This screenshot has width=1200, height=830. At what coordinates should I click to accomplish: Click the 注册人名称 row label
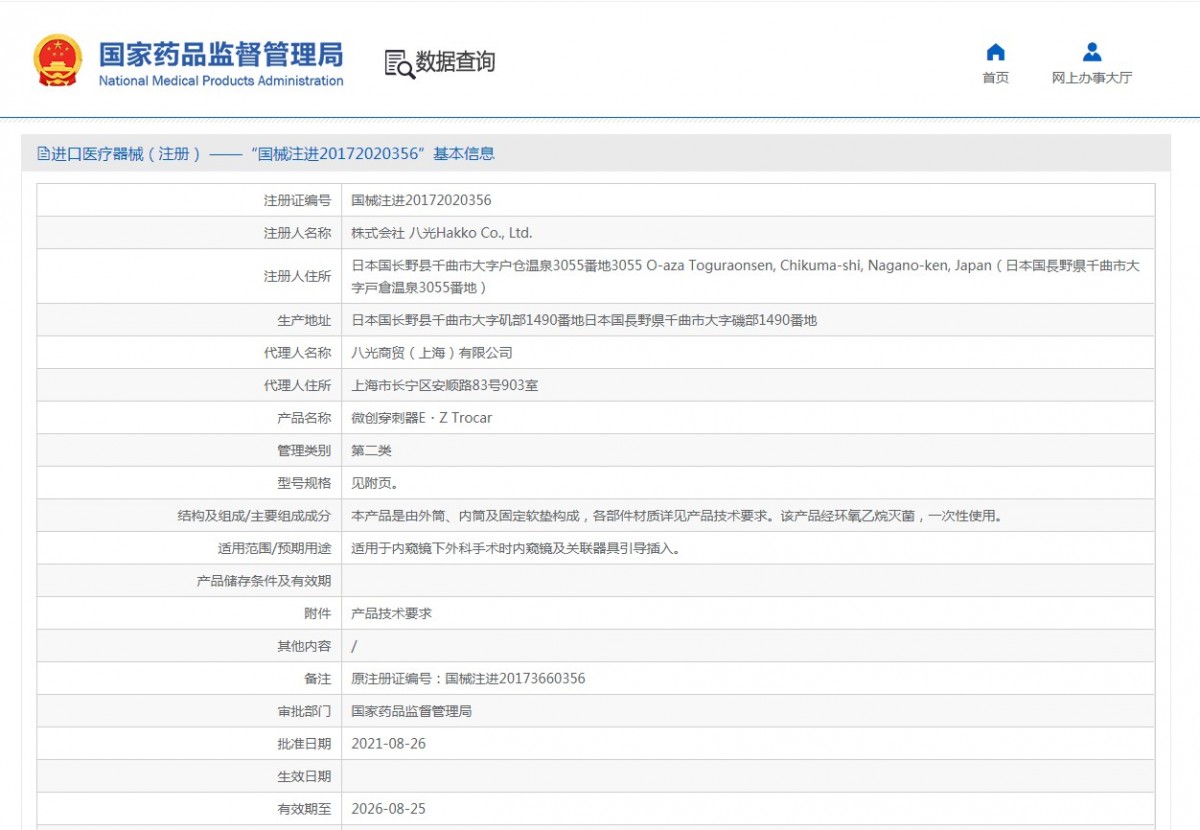[297, 233]
